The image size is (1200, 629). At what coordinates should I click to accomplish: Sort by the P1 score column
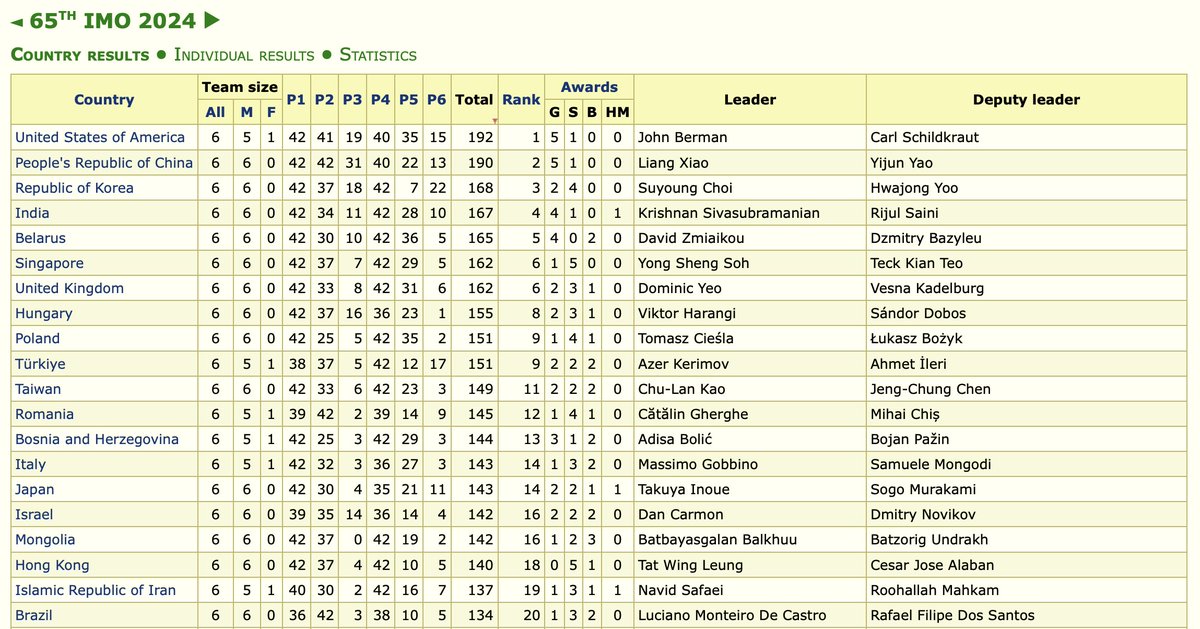click(296, 99)
